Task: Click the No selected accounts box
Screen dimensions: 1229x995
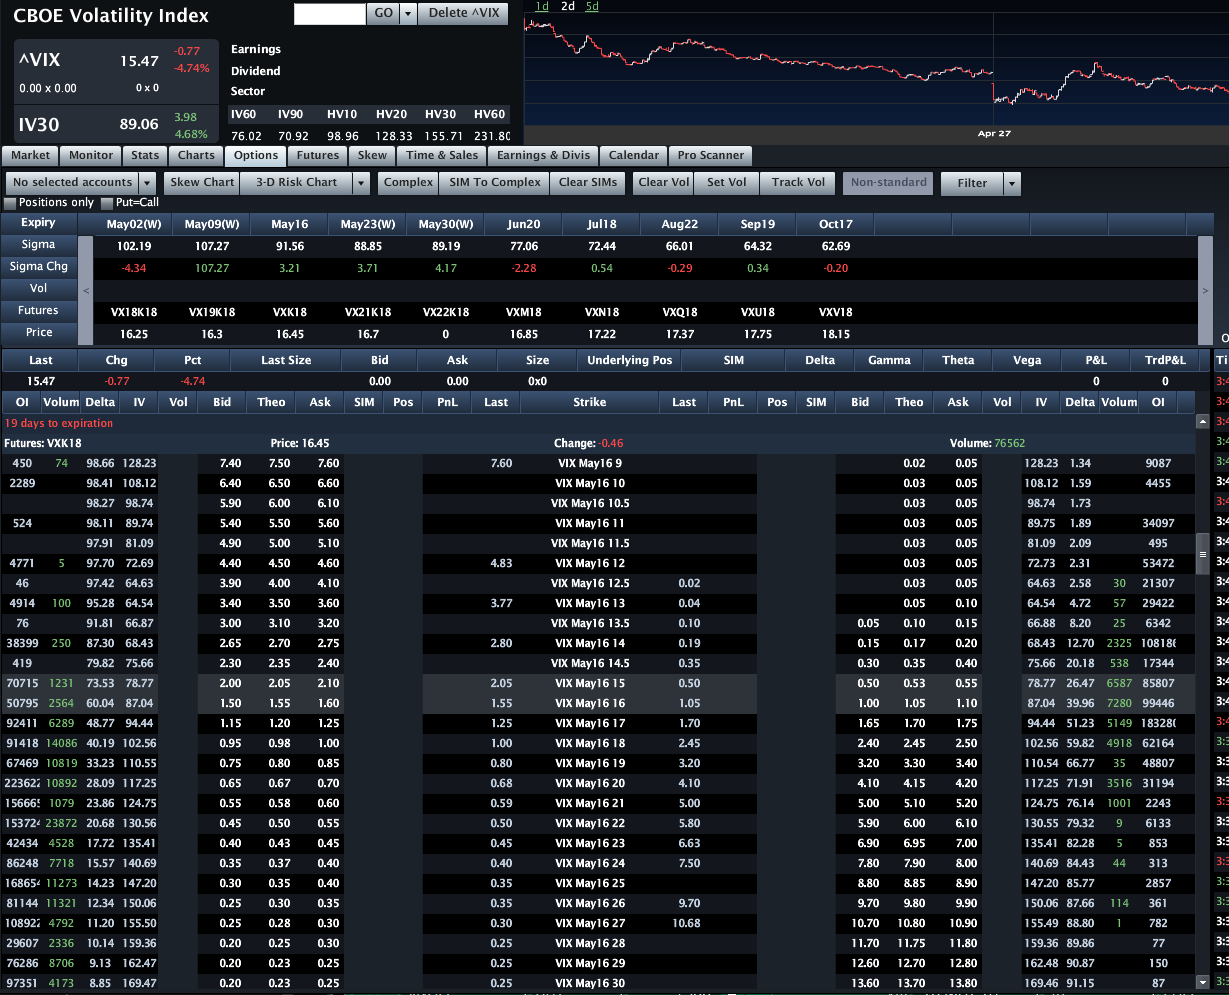Action: pos(72,183)
